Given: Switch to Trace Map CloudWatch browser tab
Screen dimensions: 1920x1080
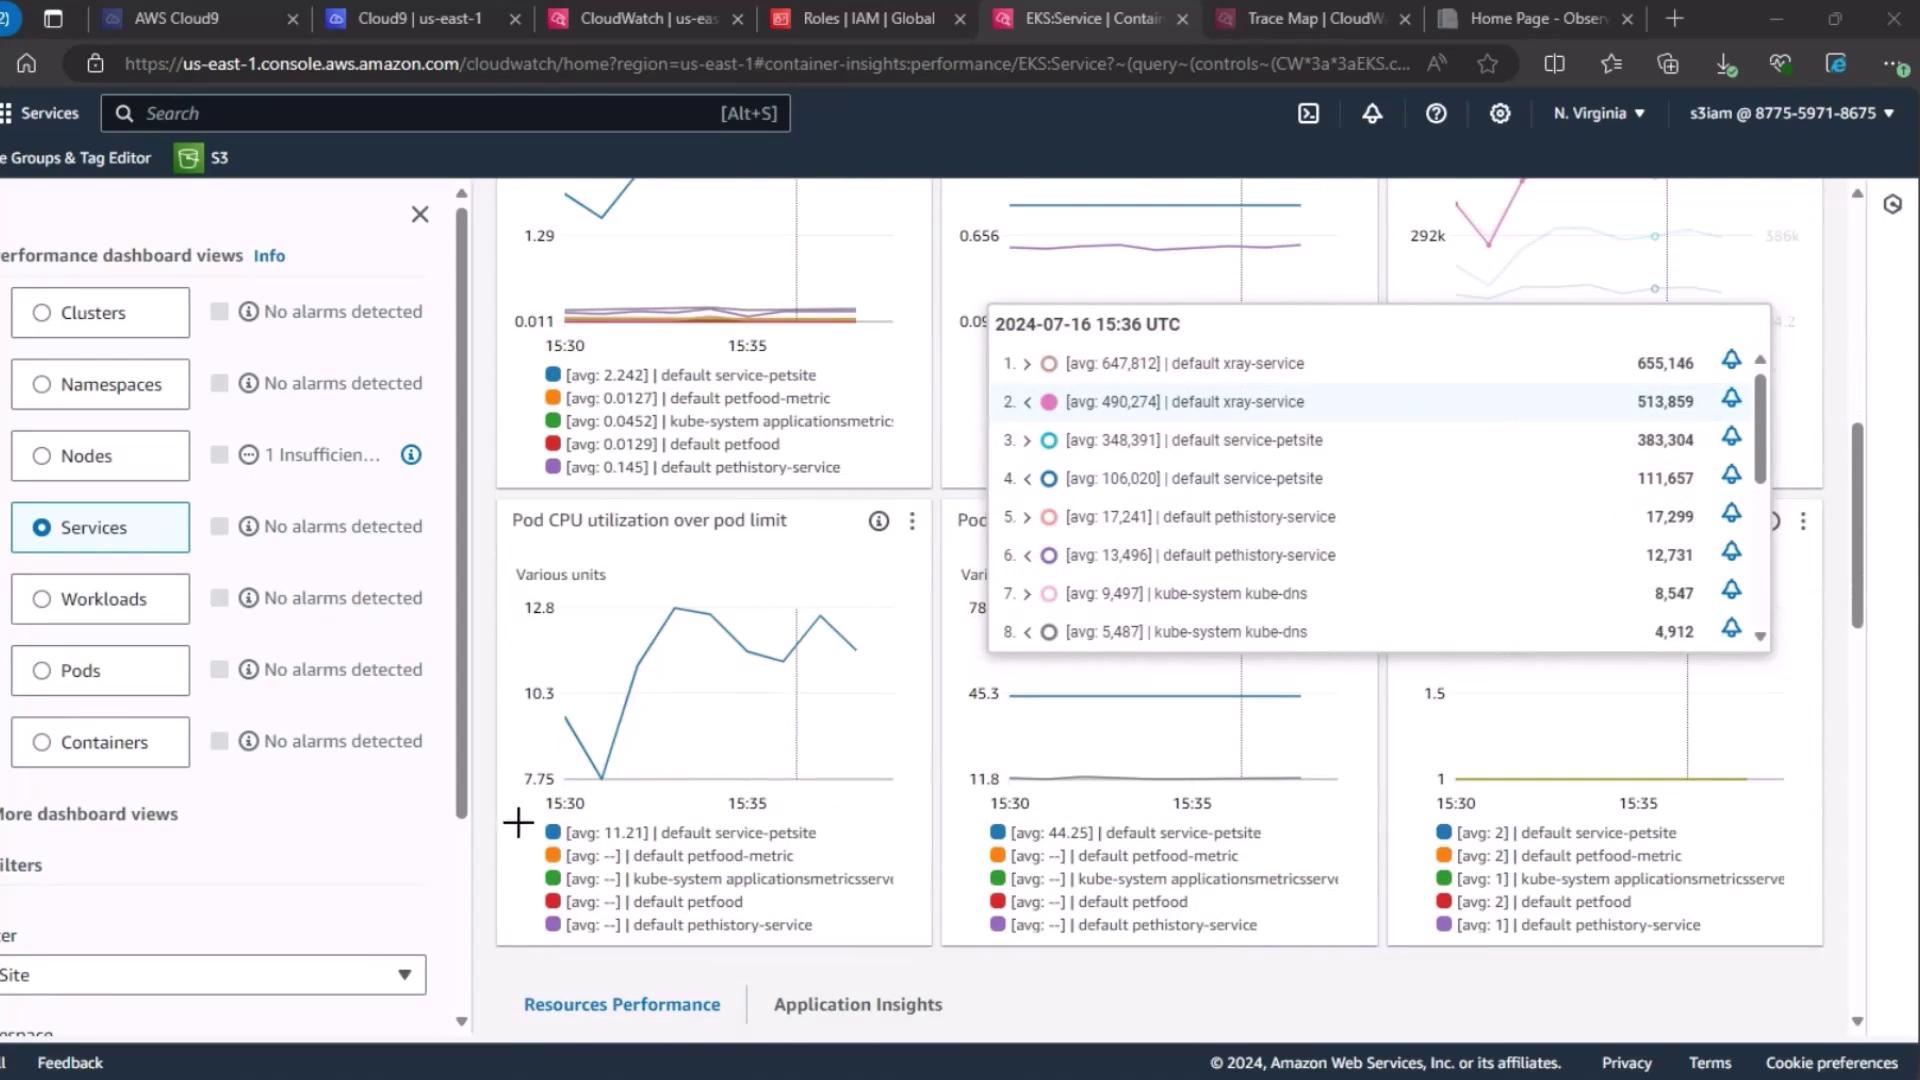Looking at the screenshot, I should pyautogui.click(x=1314, y=18).
